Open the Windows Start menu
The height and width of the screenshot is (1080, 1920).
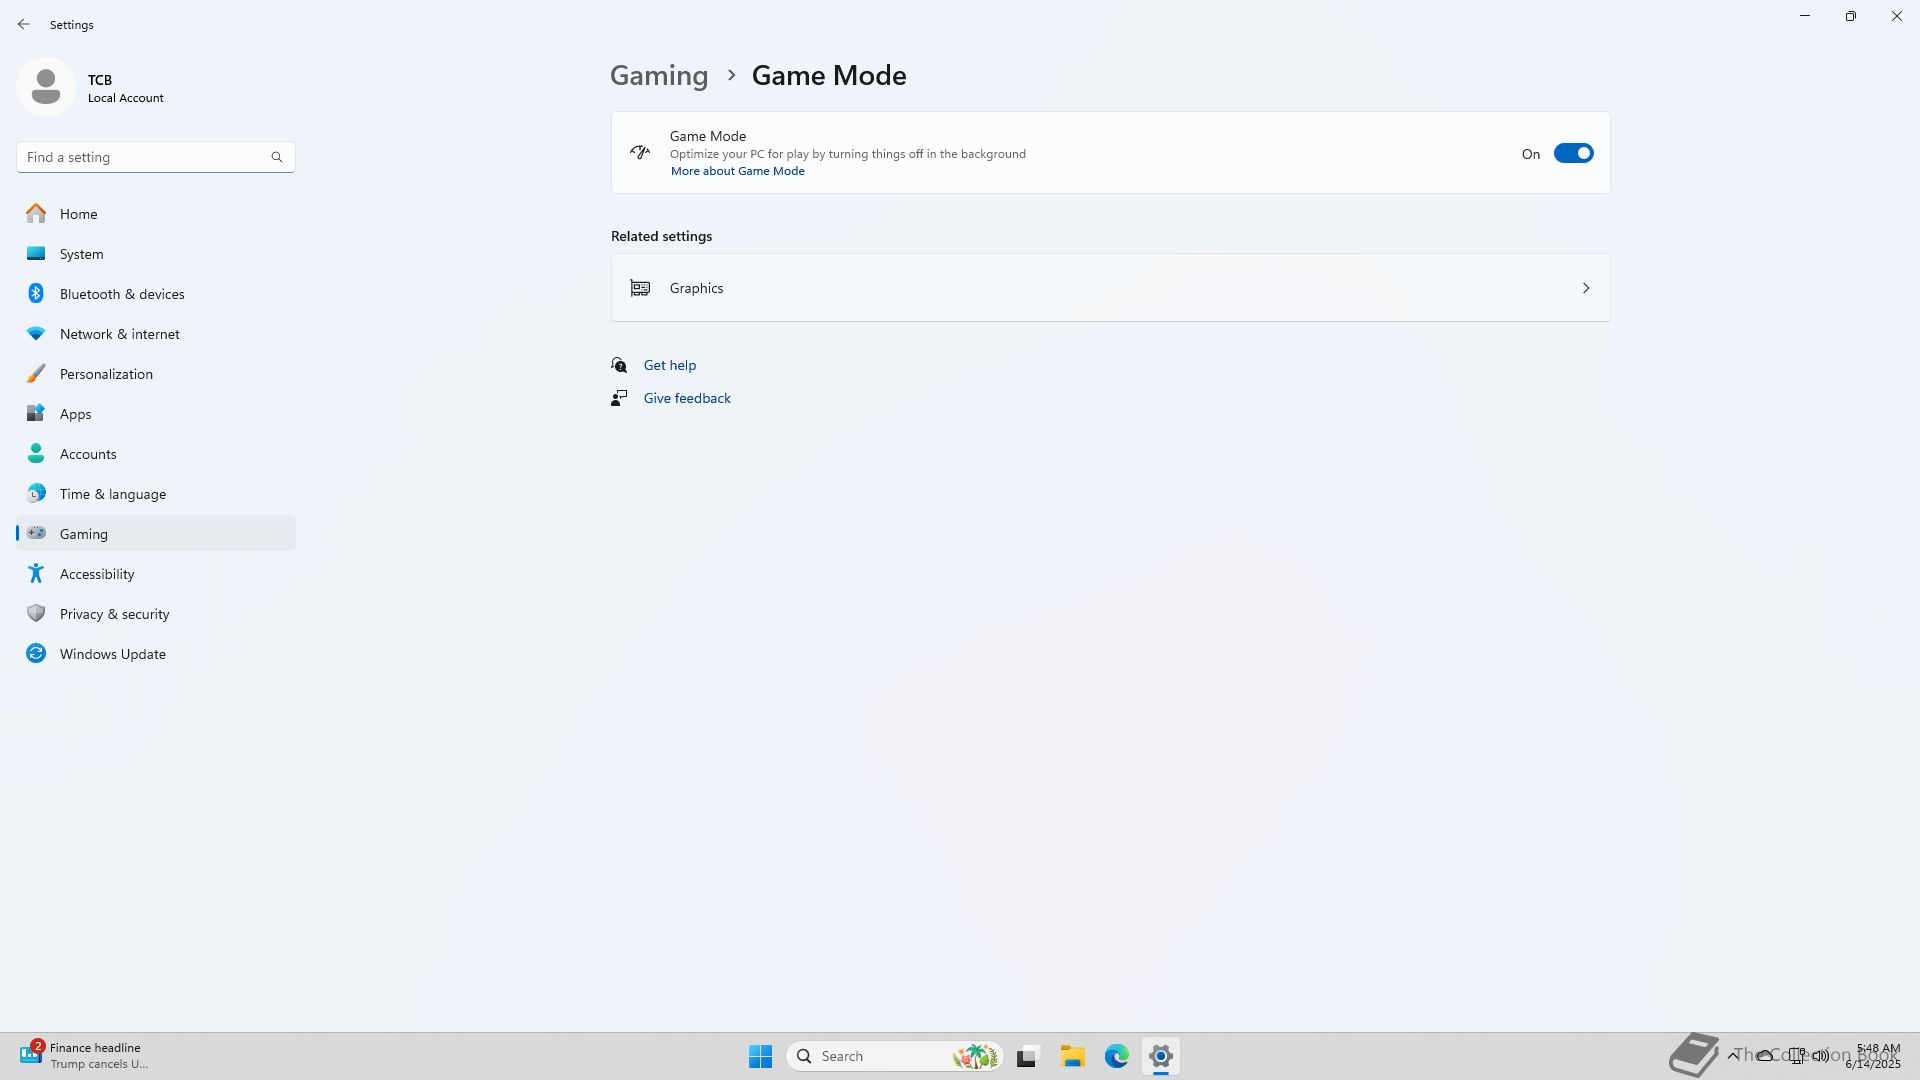coord(760,1056)
